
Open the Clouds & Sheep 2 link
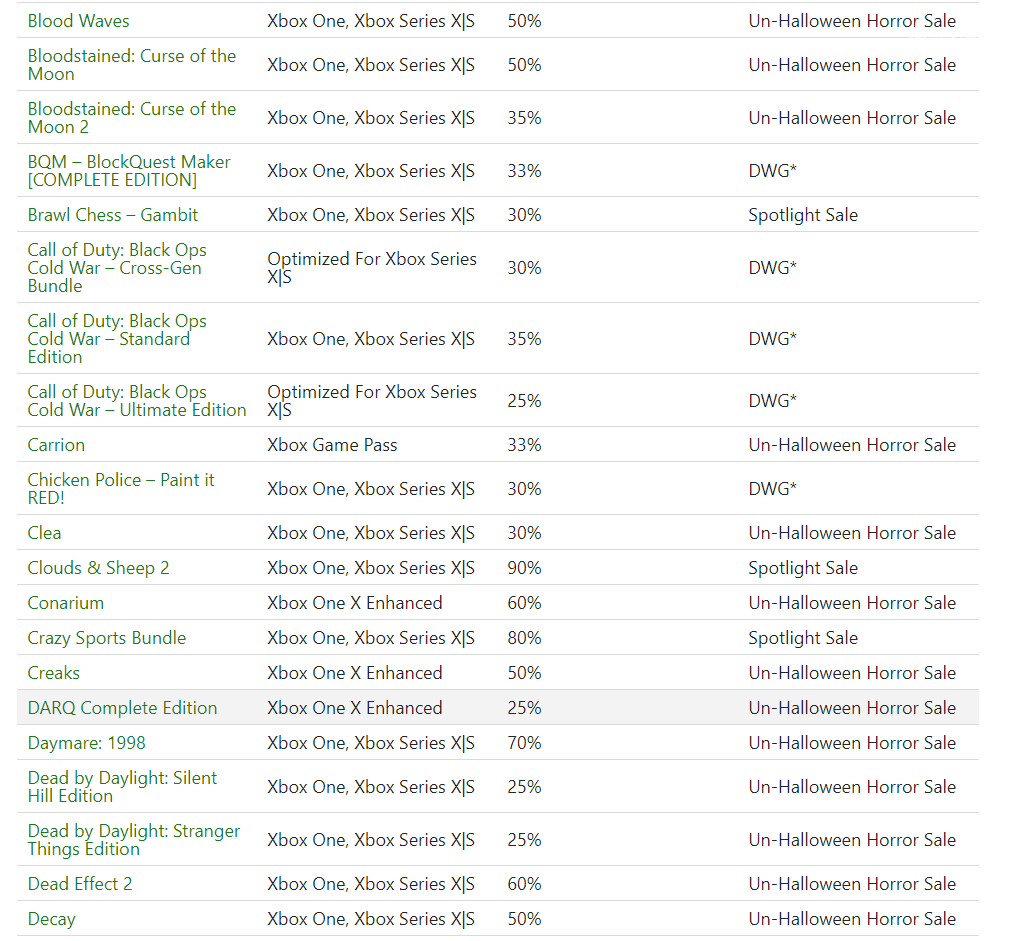(98, 568)
